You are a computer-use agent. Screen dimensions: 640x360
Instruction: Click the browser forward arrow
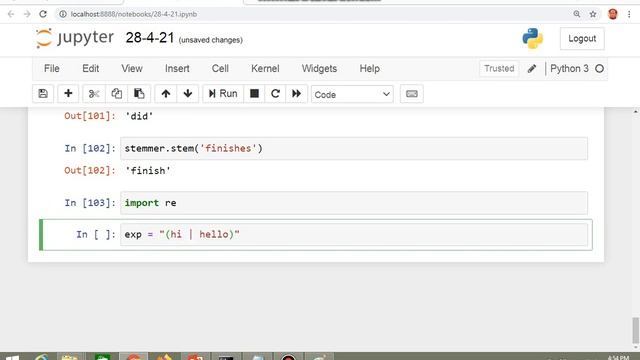coord(27,14)
